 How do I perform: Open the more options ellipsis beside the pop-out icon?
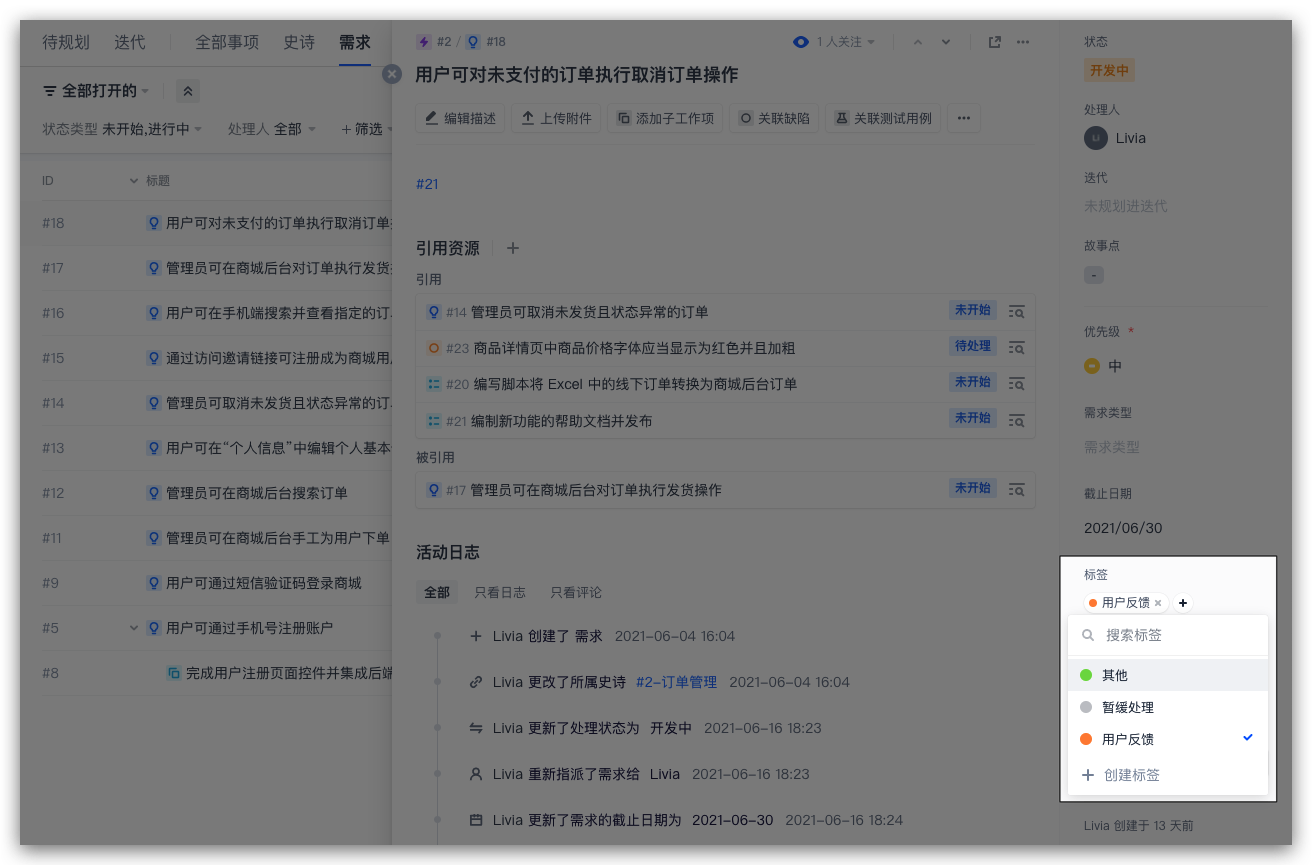click(x=1023, y=42)
